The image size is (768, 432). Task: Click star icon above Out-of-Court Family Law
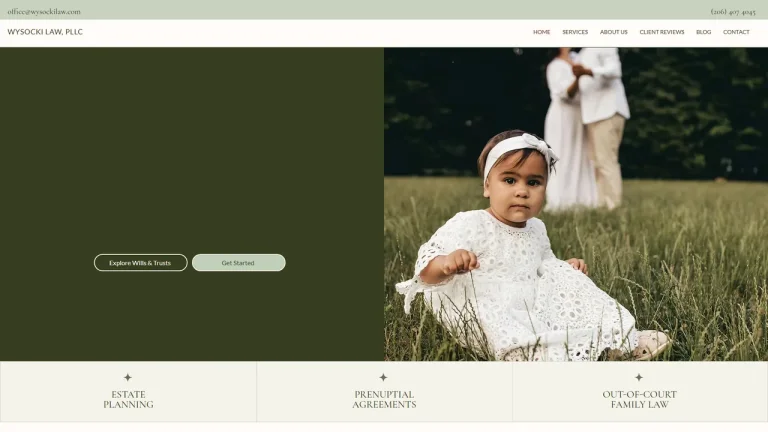pos(639,377)
